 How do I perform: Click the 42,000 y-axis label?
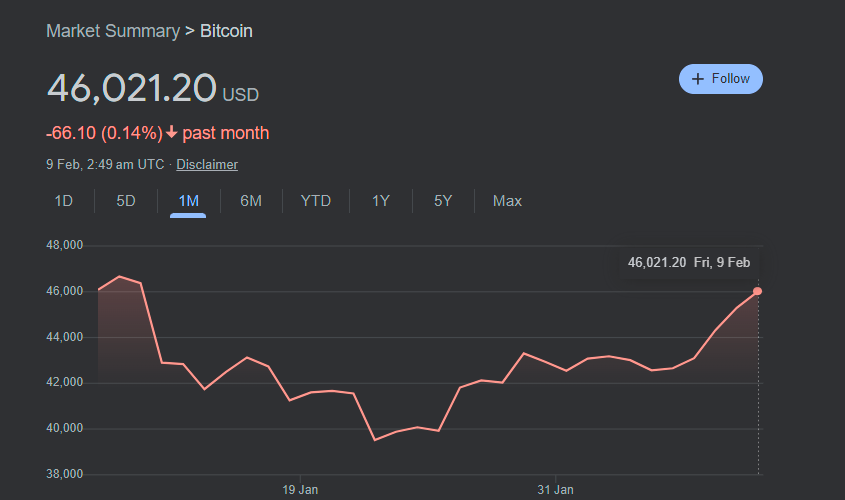pyautogui.click(x=65, y=382)
